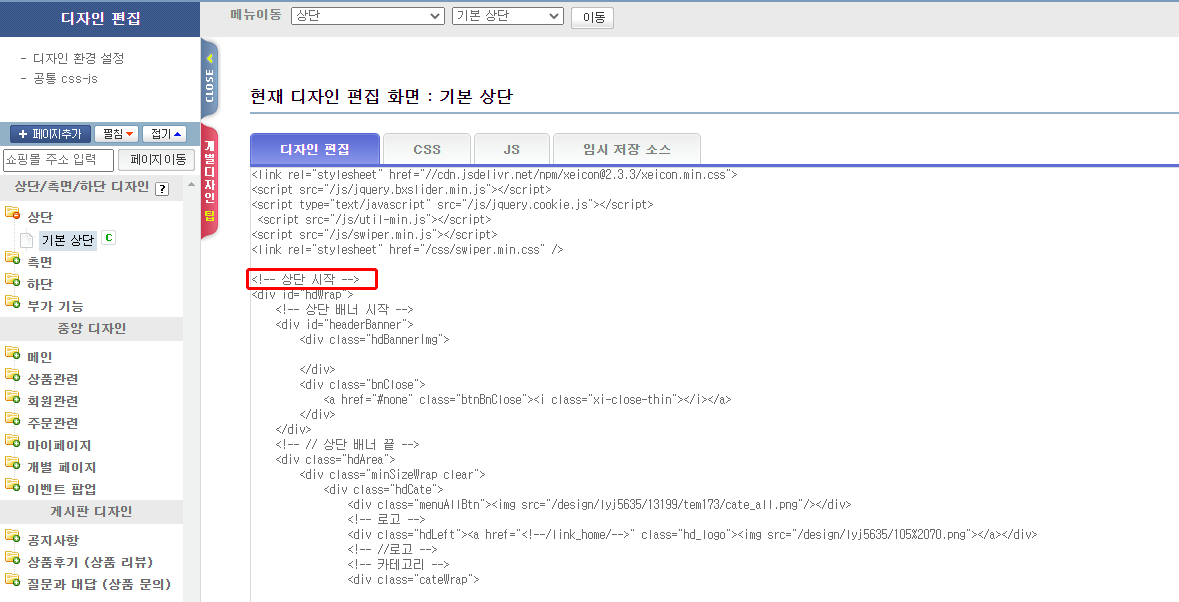Click the 페이지이동 button

(x=157, y=160)
